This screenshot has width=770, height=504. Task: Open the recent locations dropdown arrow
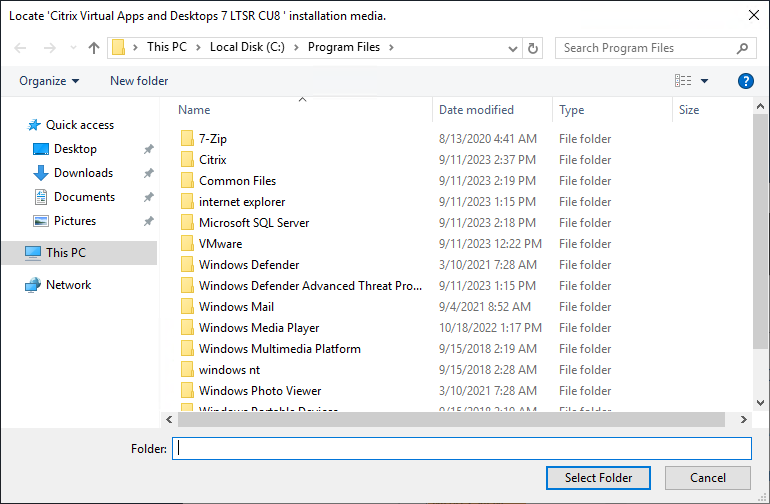pyautogui.click(x=73, y=48)
